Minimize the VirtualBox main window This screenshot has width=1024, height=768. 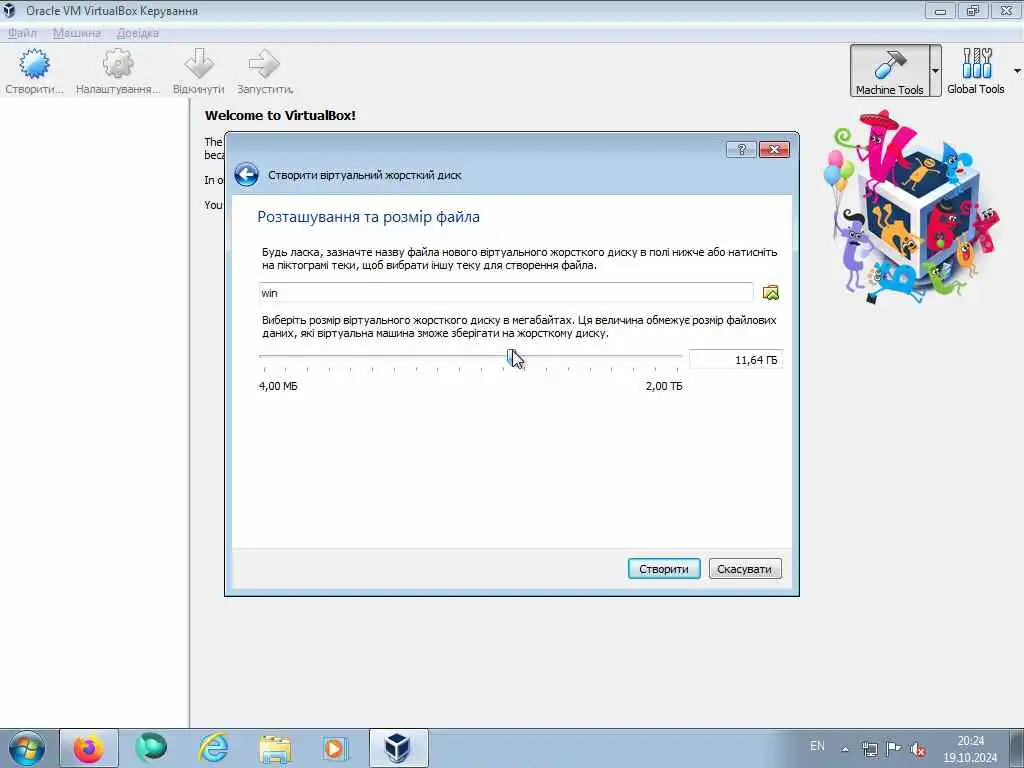(940, 10)
